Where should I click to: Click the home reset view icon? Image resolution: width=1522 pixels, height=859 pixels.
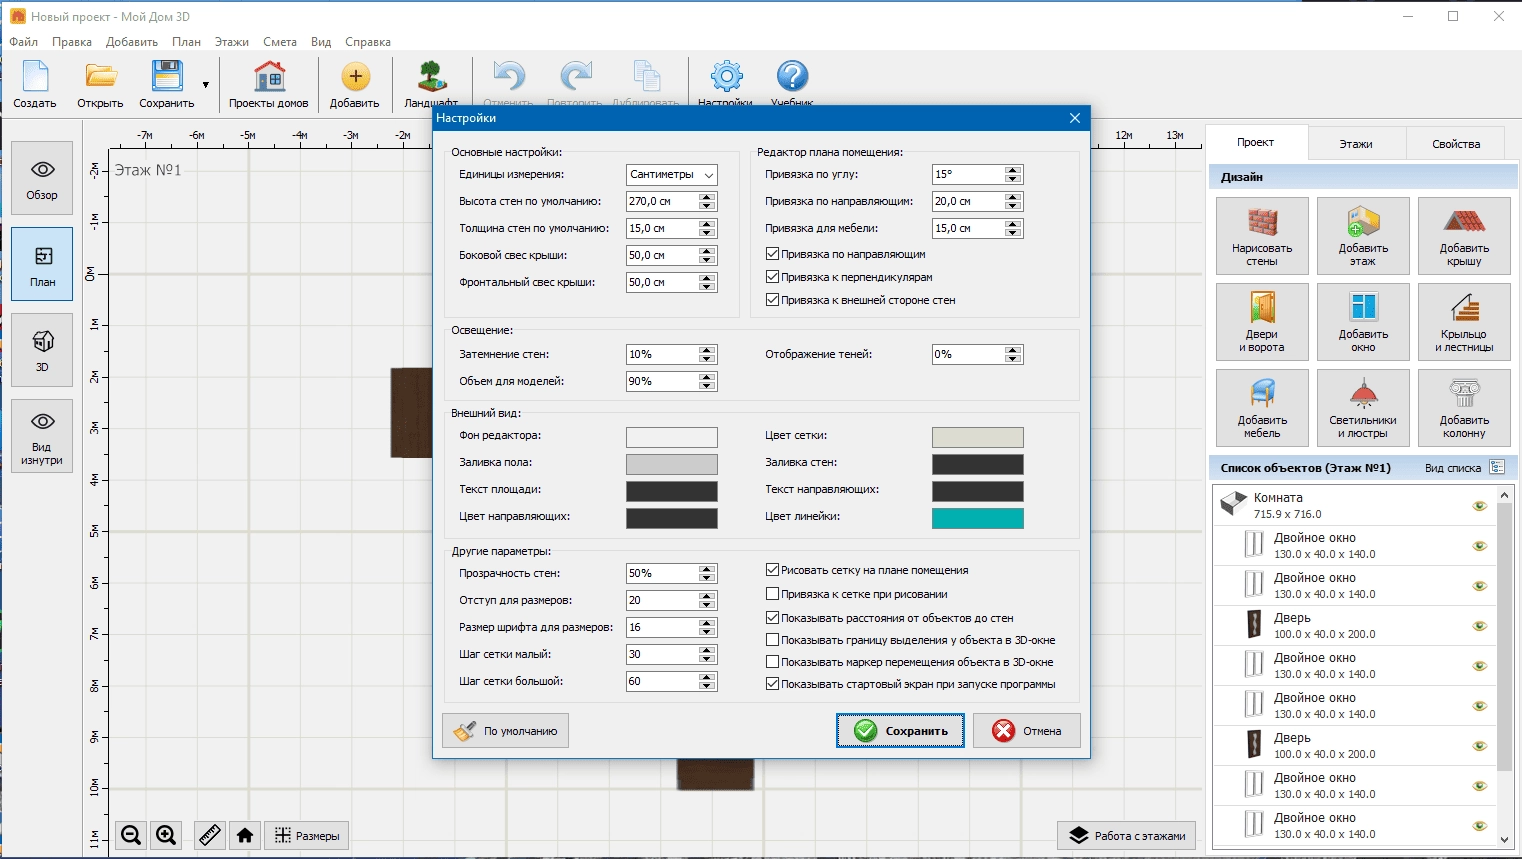245,835
